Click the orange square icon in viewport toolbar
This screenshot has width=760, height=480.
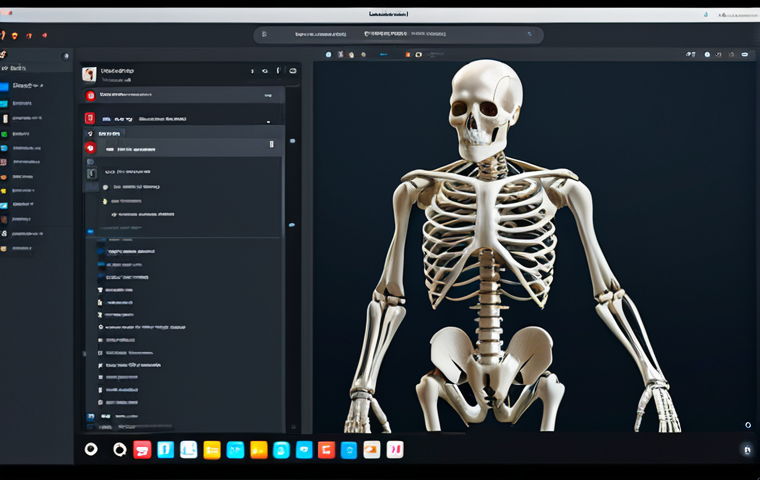pyautogui.click(x=408, y=55)
